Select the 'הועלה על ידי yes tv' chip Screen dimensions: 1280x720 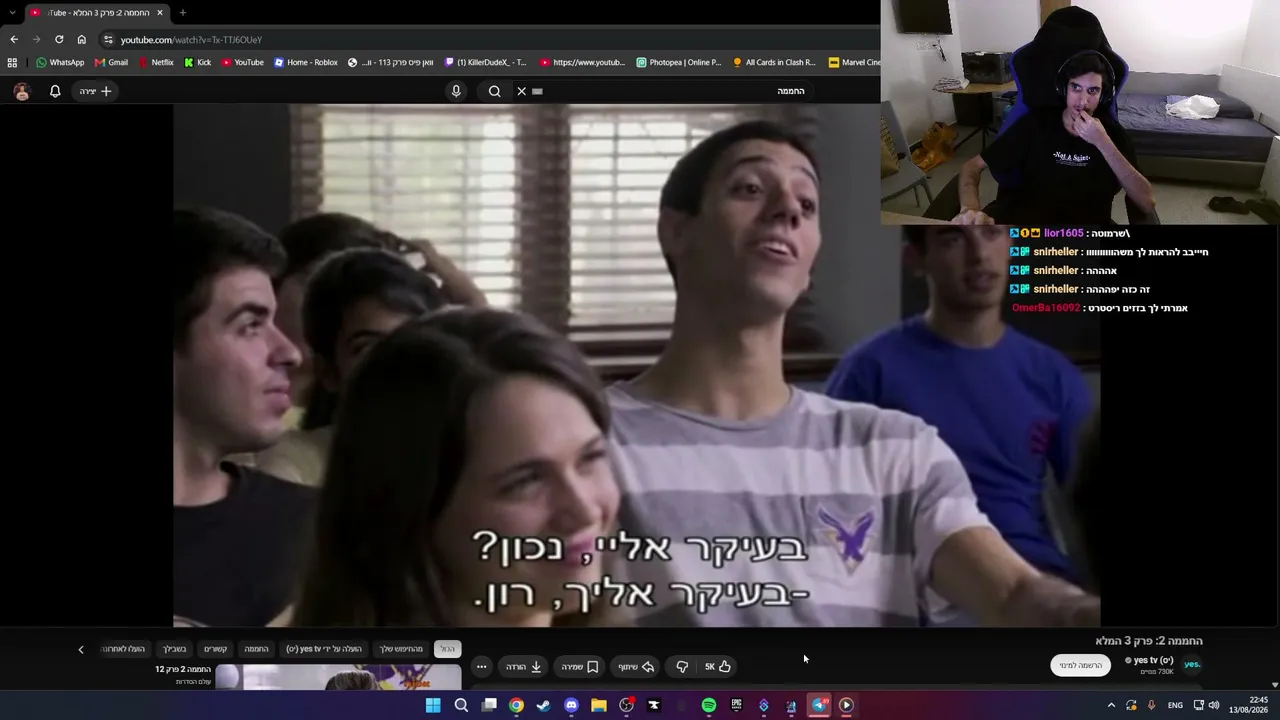click(x=324, y=649)
